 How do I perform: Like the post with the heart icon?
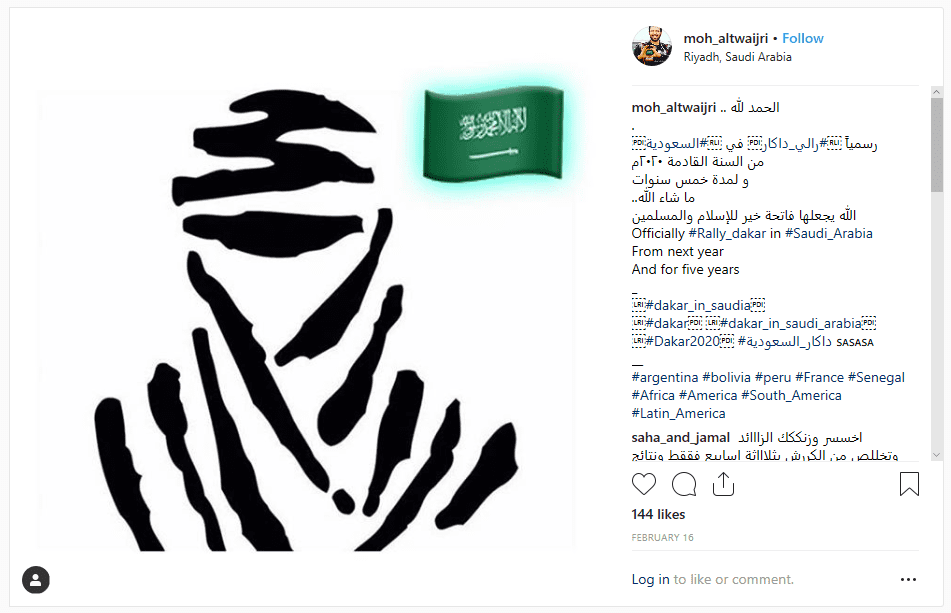644,484
